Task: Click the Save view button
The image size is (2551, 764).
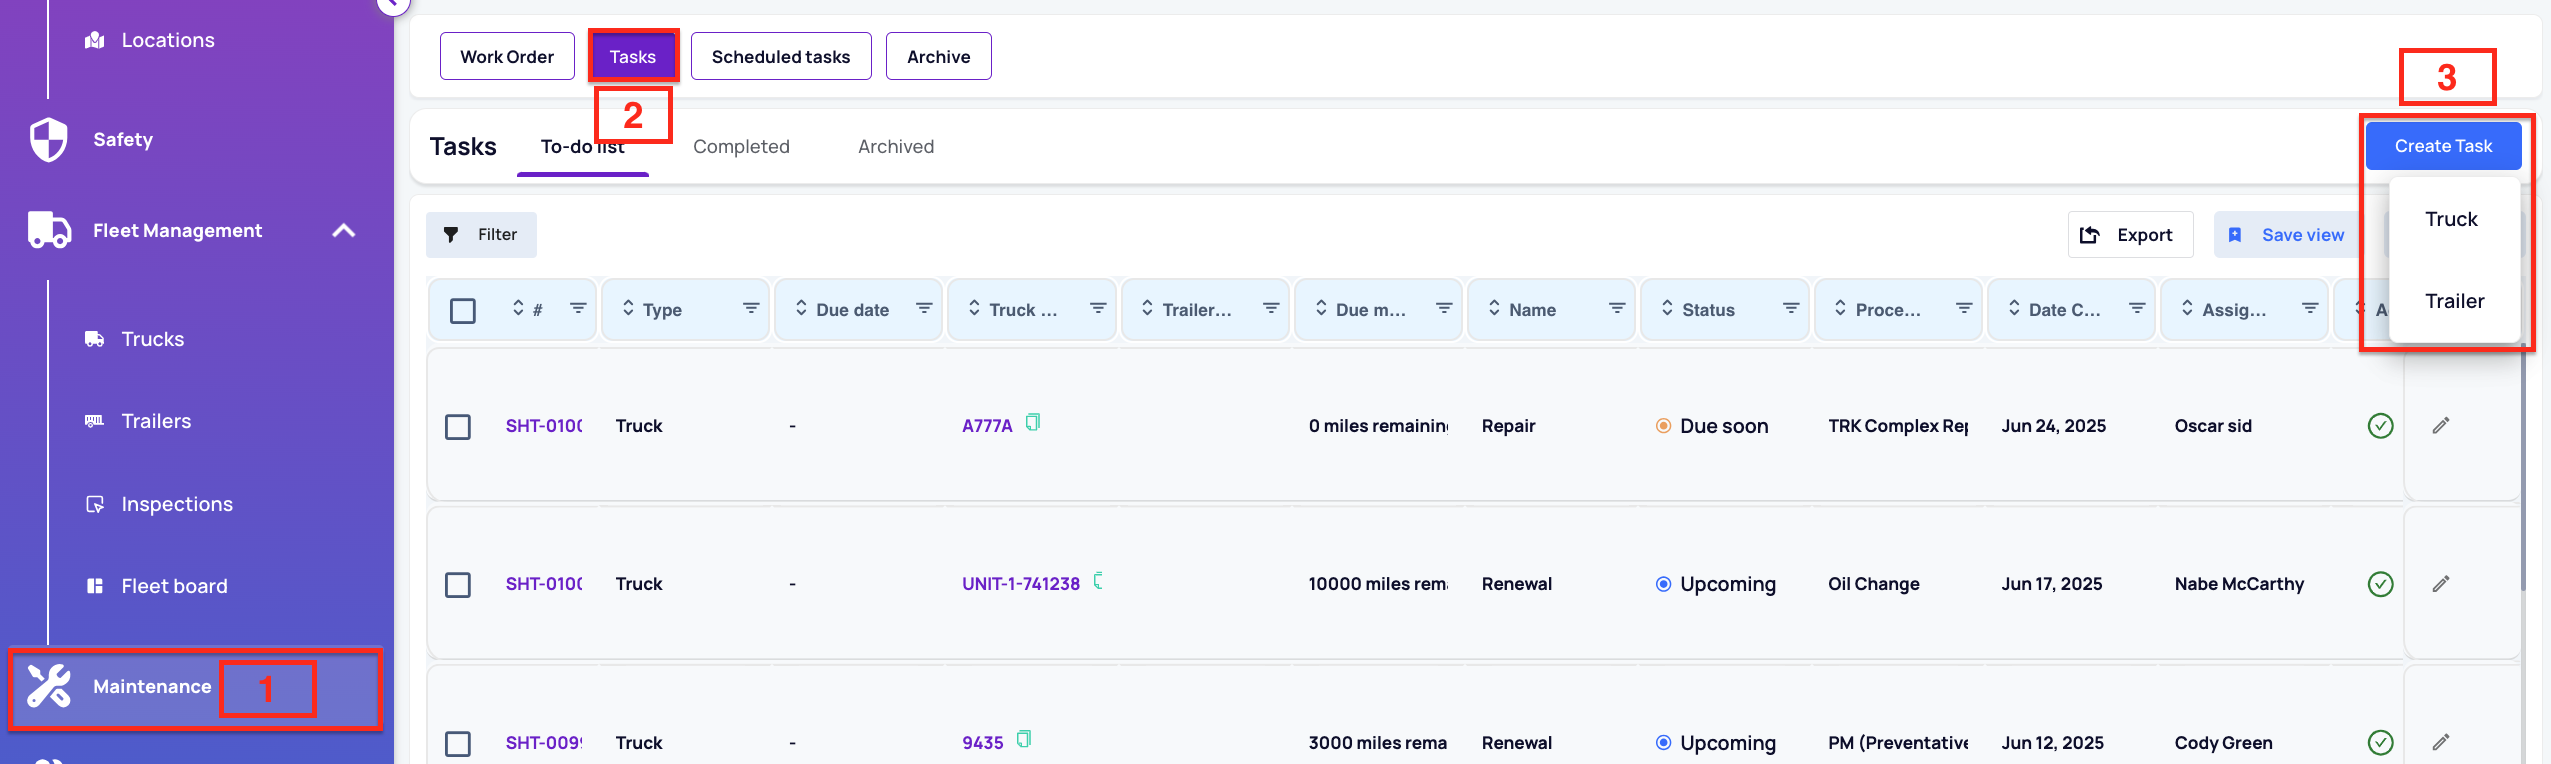Action: pyautogui.click(x=2286, y=234)
